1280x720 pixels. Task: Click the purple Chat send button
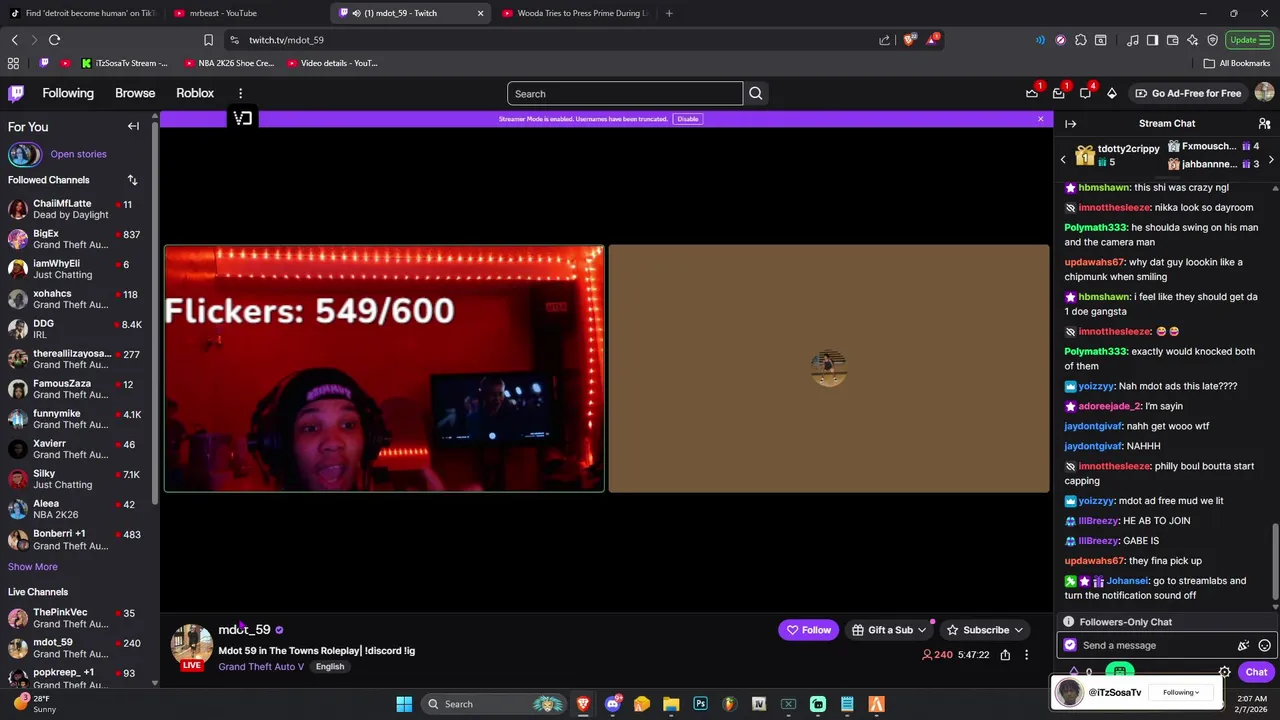(1256, 672)
